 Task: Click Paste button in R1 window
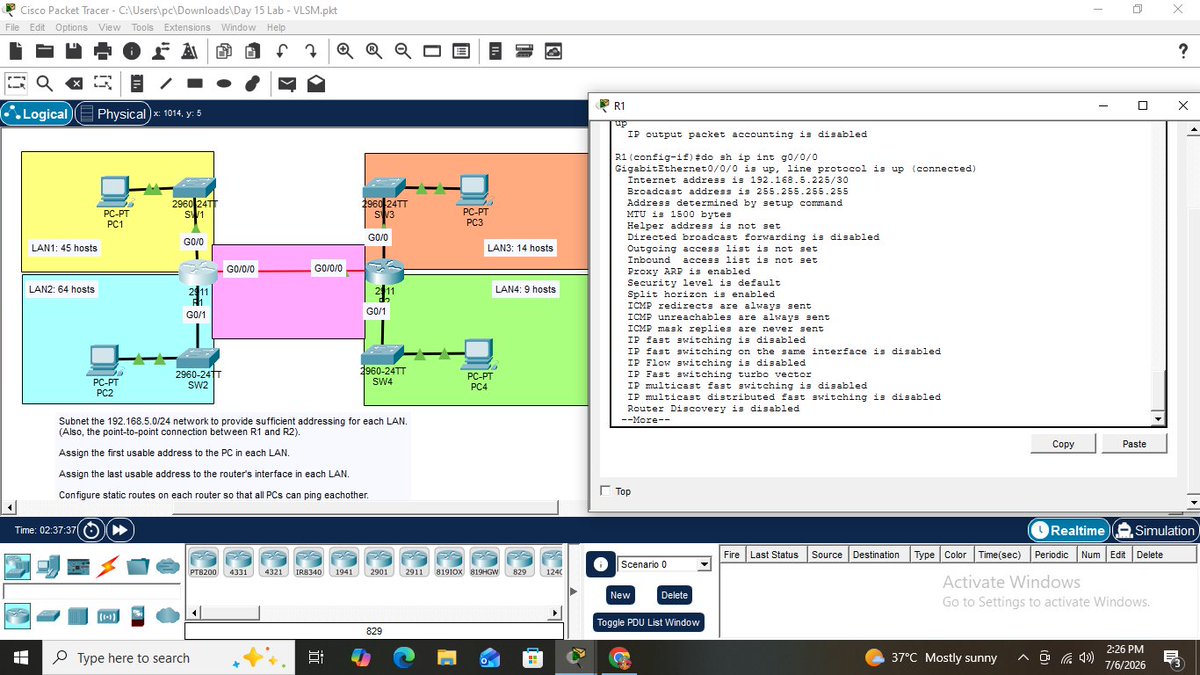click(1134, 444)
